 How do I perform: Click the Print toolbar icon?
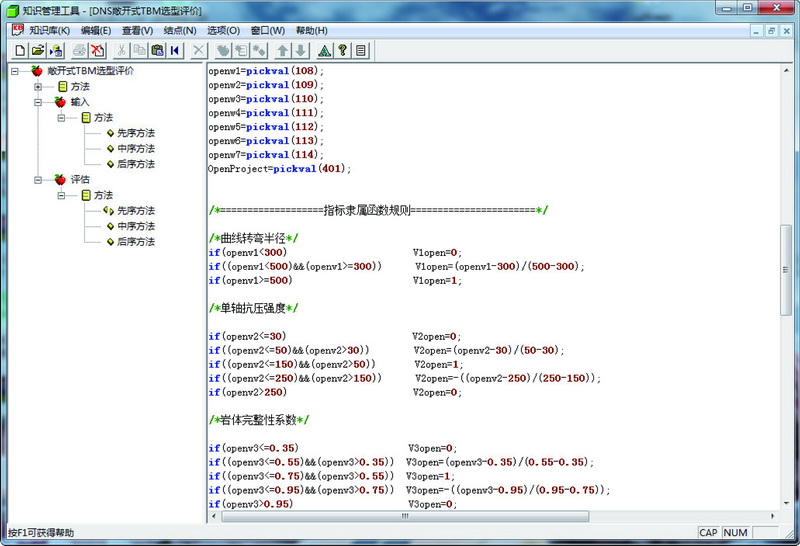(x=80, y=50)
